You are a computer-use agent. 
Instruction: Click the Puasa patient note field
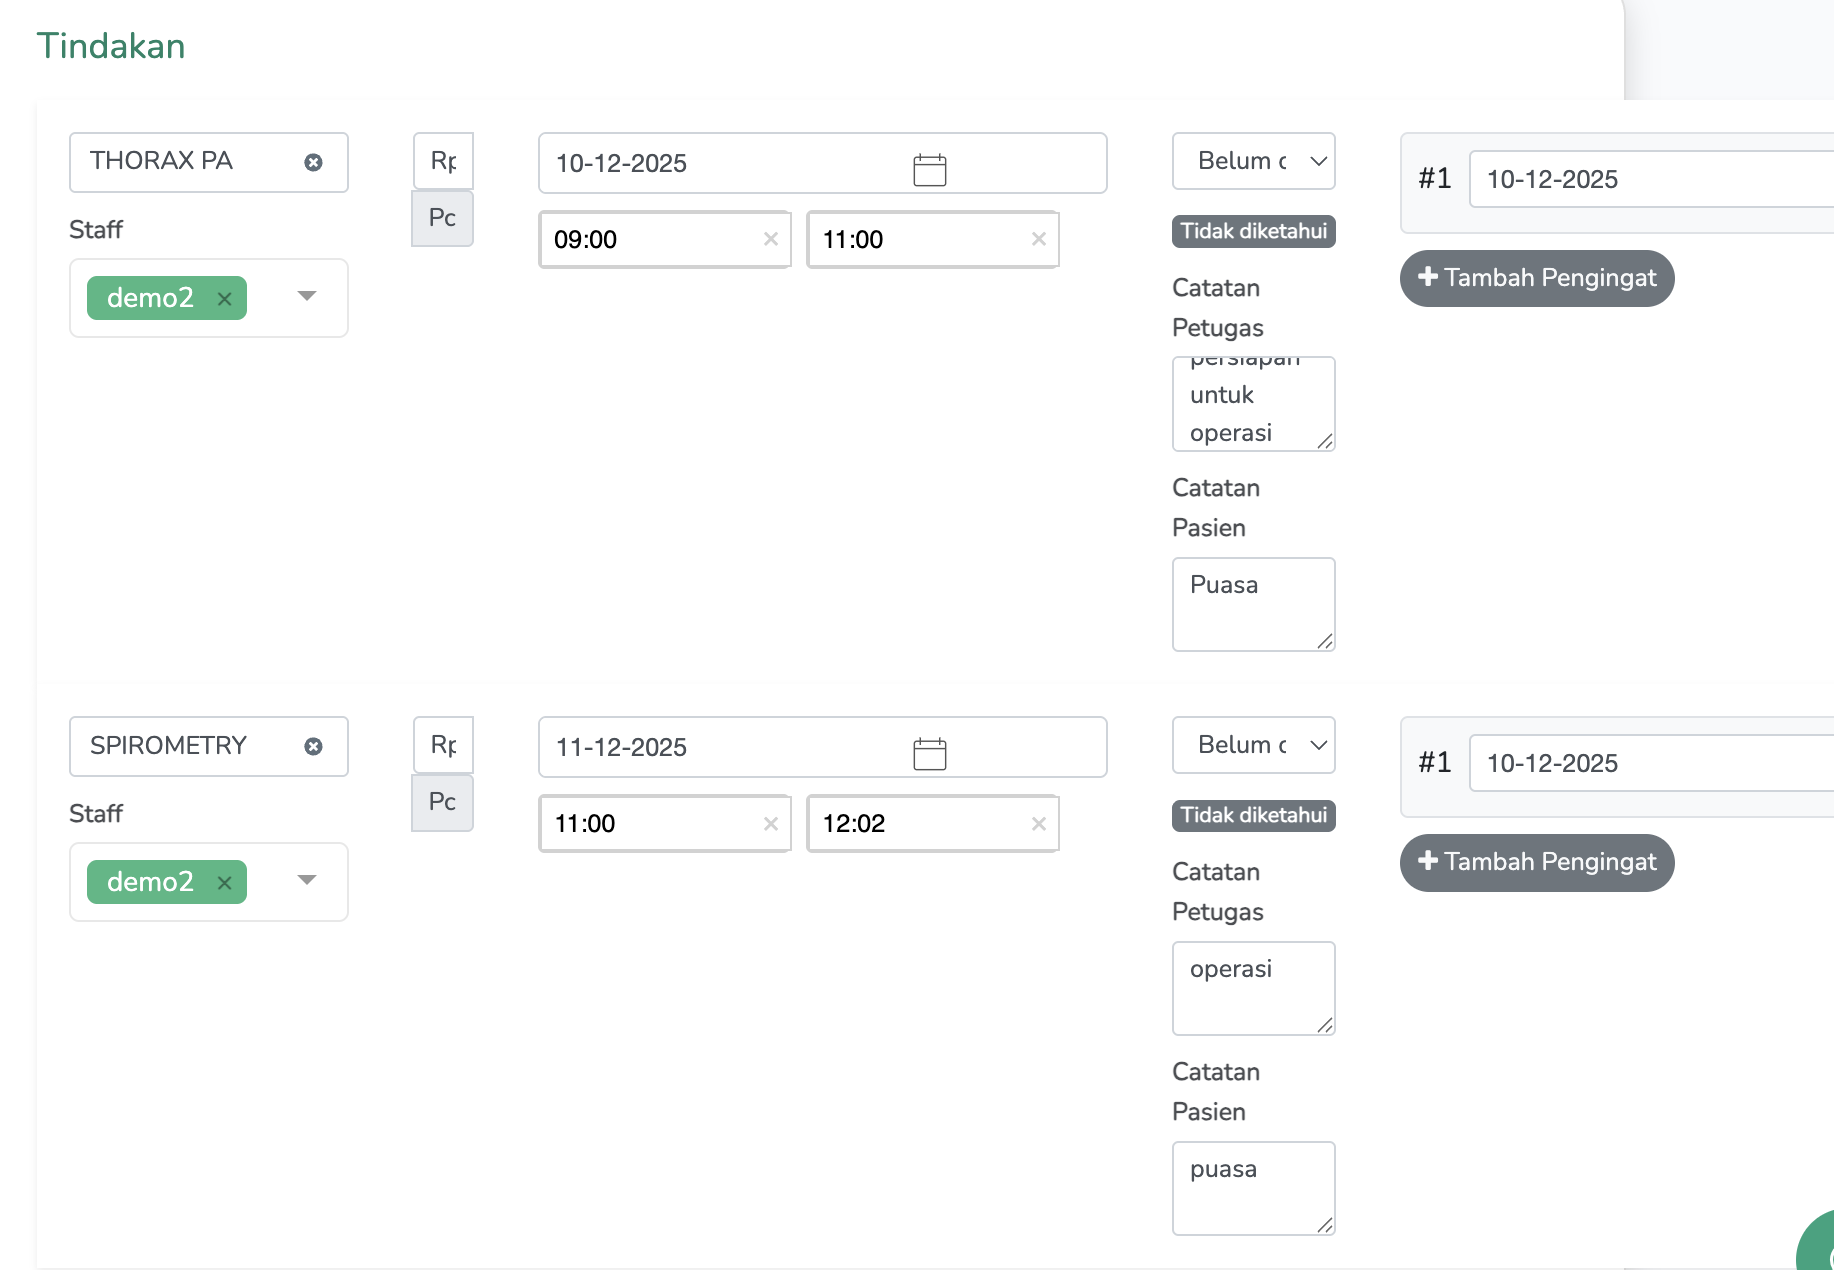[1252, 604]
